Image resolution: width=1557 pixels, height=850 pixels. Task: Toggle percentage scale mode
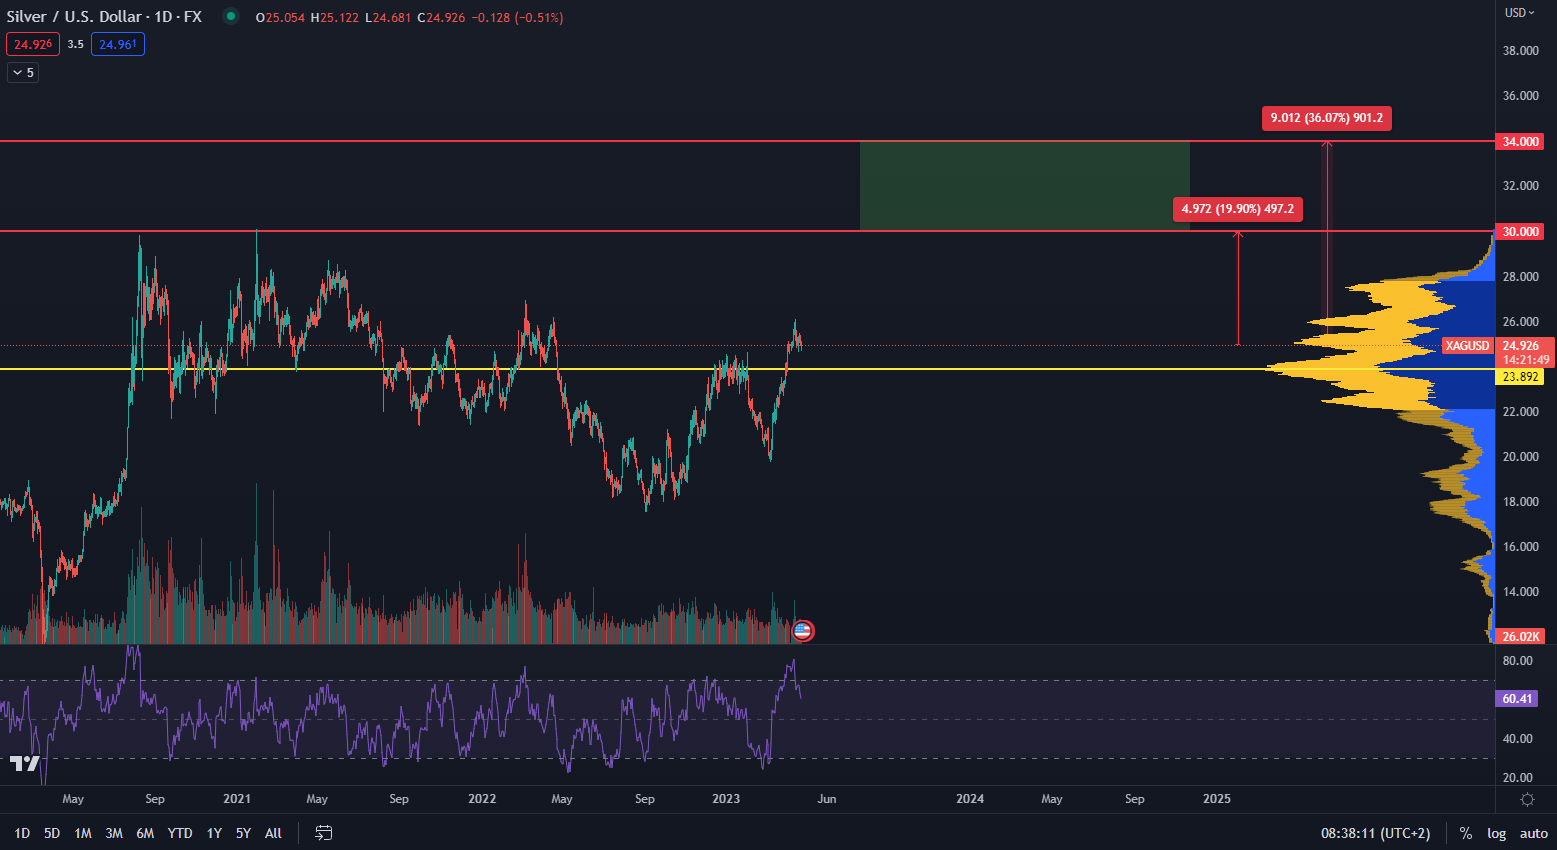pyautogui.click(x=1465, y=833)
